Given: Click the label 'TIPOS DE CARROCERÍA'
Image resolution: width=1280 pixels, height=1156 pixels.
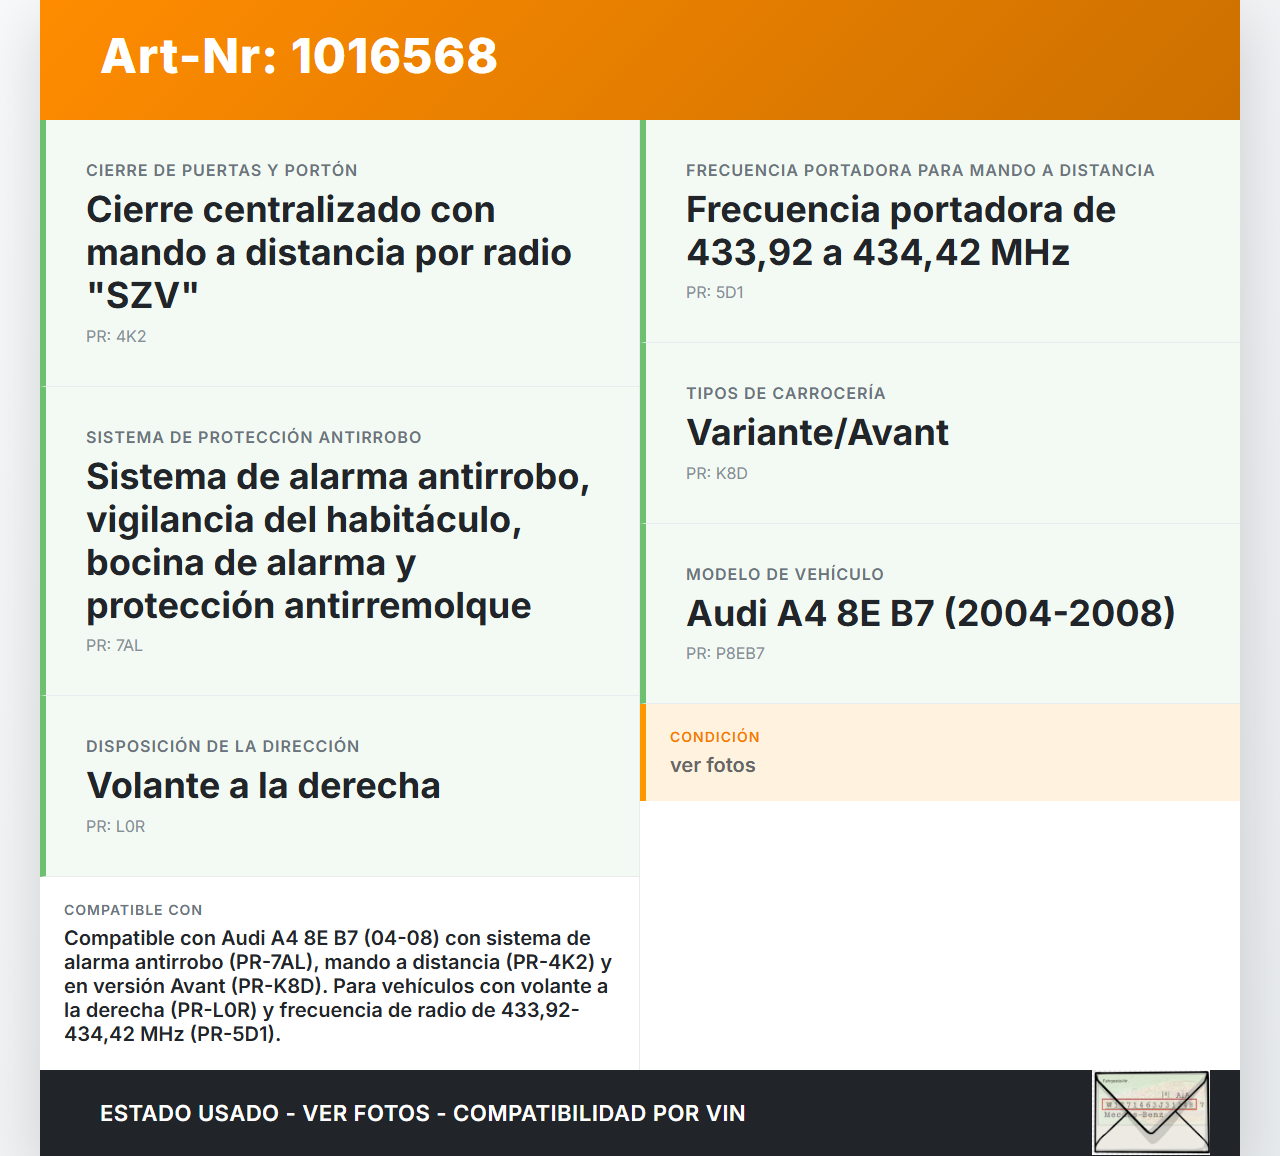Looking at the screenshot, I should click(x=786, y=393).
